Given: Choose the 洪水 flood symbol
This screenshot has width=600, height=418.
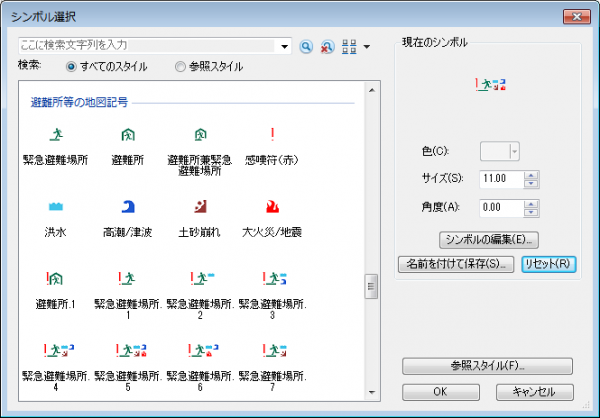Looking at the screenshot, I should point(56,207).
